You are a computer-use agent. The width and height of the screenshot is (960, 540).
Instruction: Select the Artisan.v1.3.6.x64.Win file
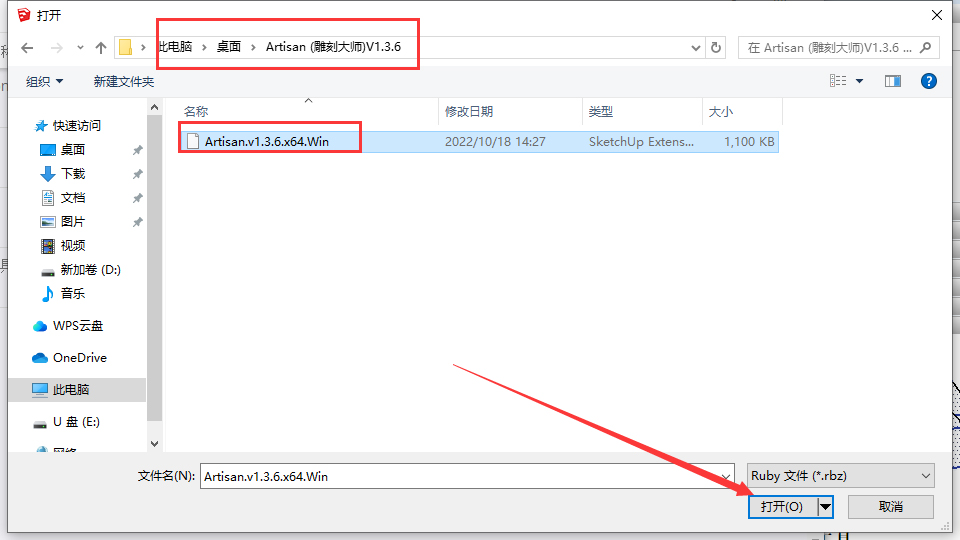tap(479, 141)
